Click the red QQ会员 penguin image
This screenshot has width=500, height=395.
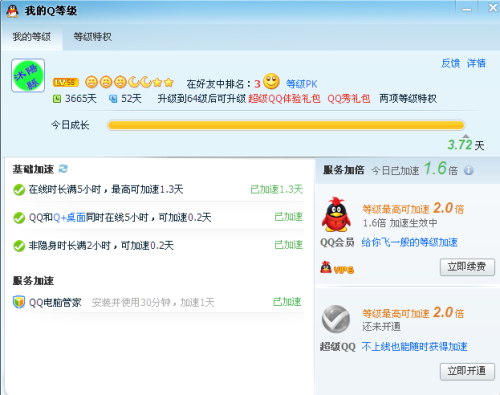point(336,215)
